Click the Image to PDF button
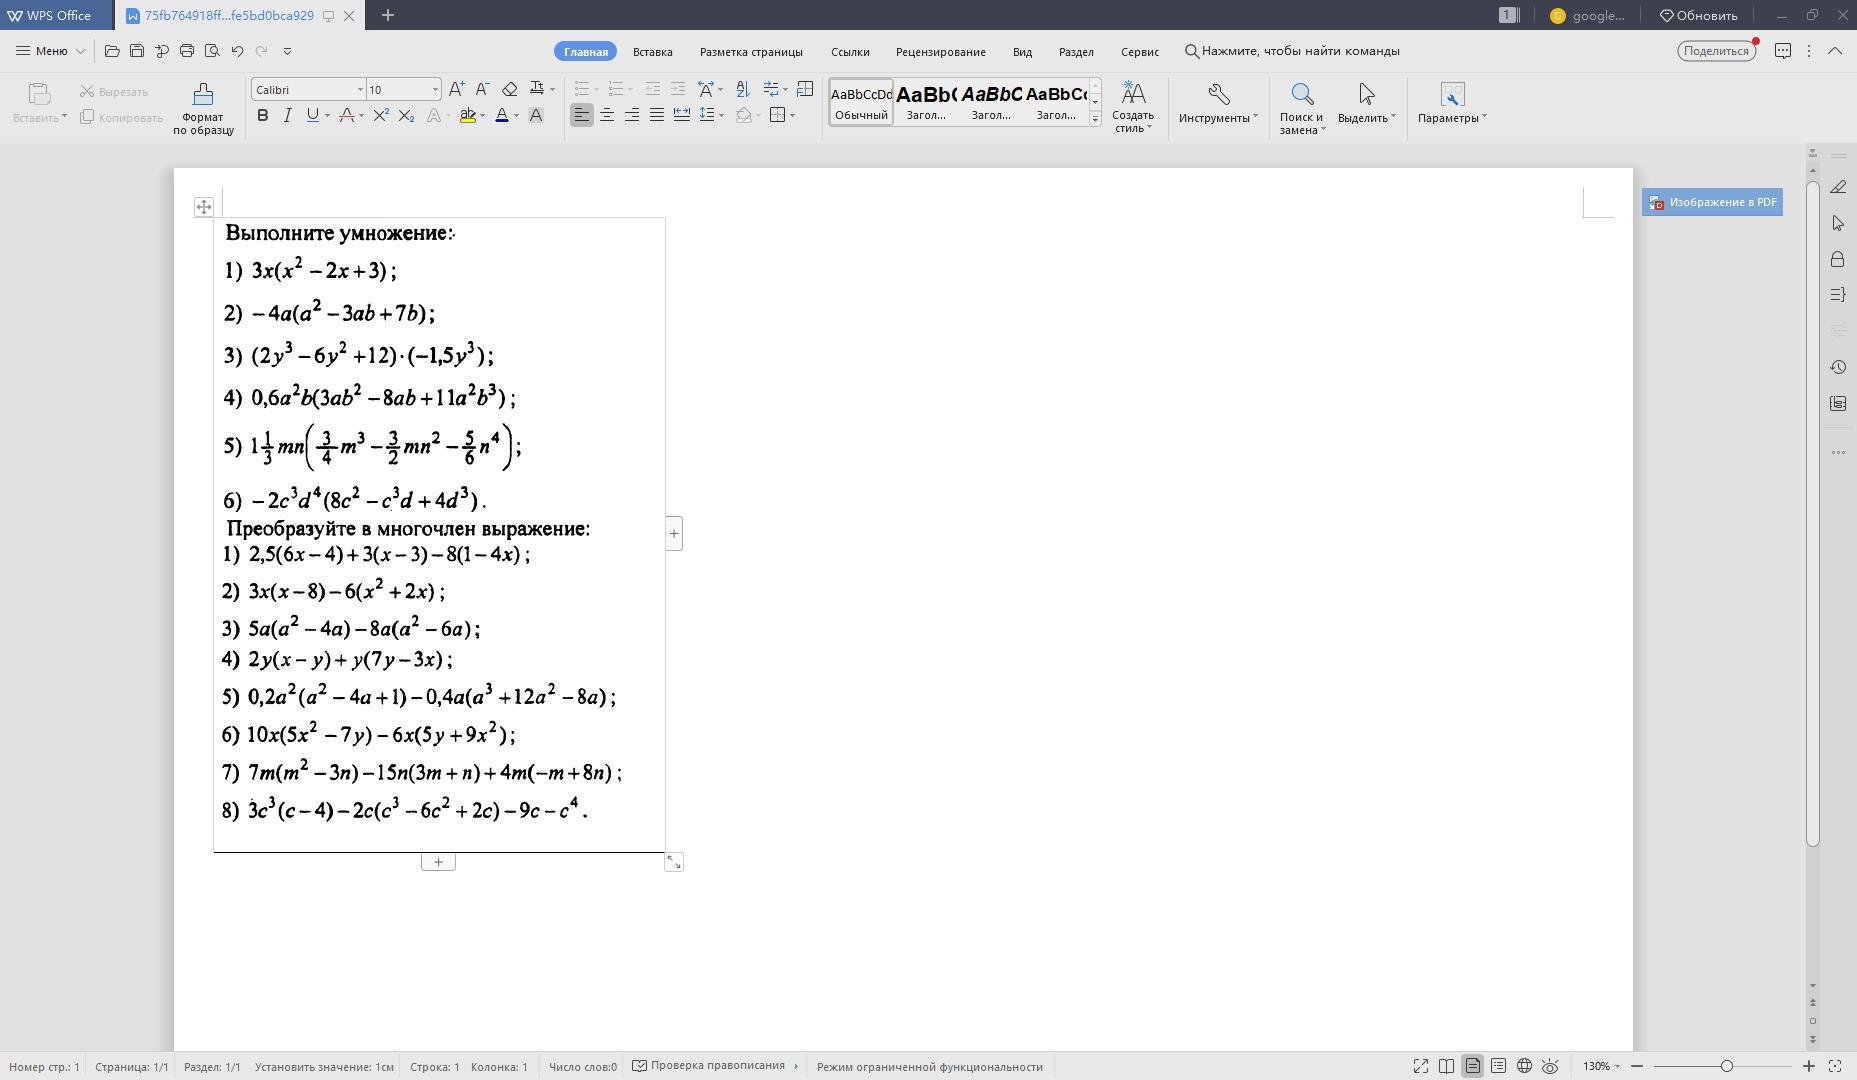The height and width of the screenshot is (1080, 1857). click(x=1712, y=202)
